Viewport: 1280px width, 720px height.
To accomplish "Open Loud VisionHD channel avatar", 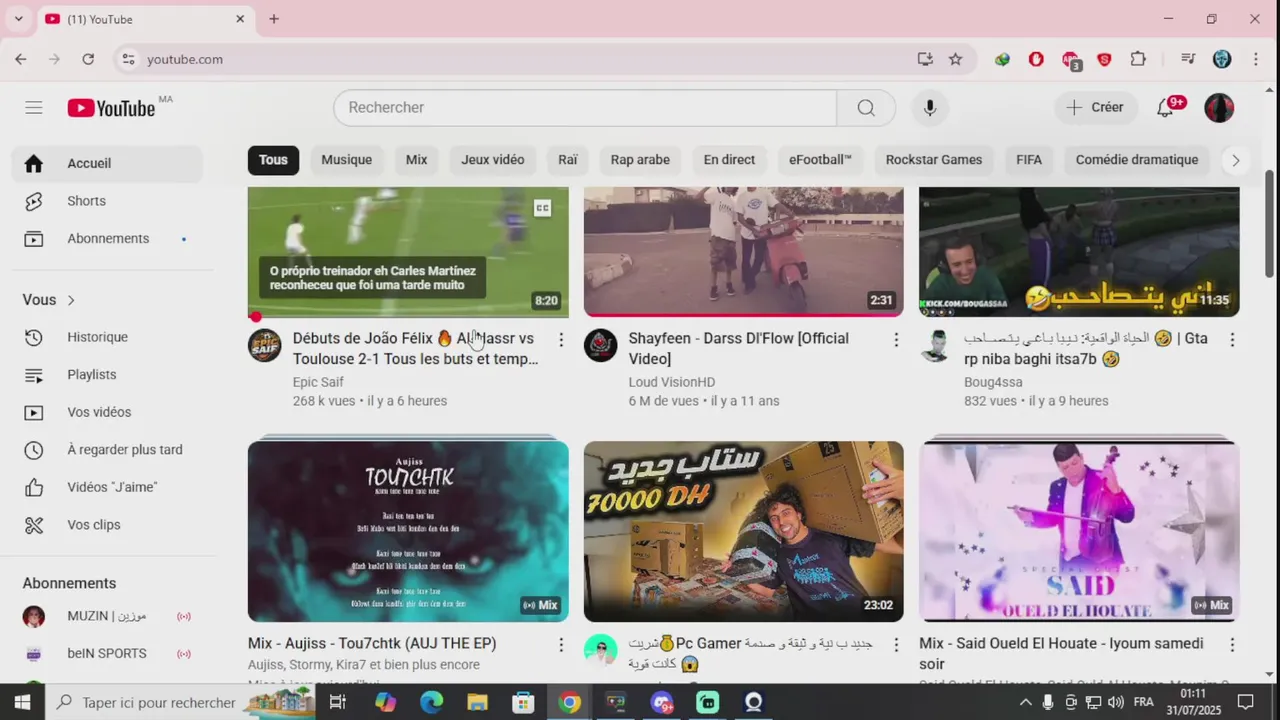I will 600,345.
